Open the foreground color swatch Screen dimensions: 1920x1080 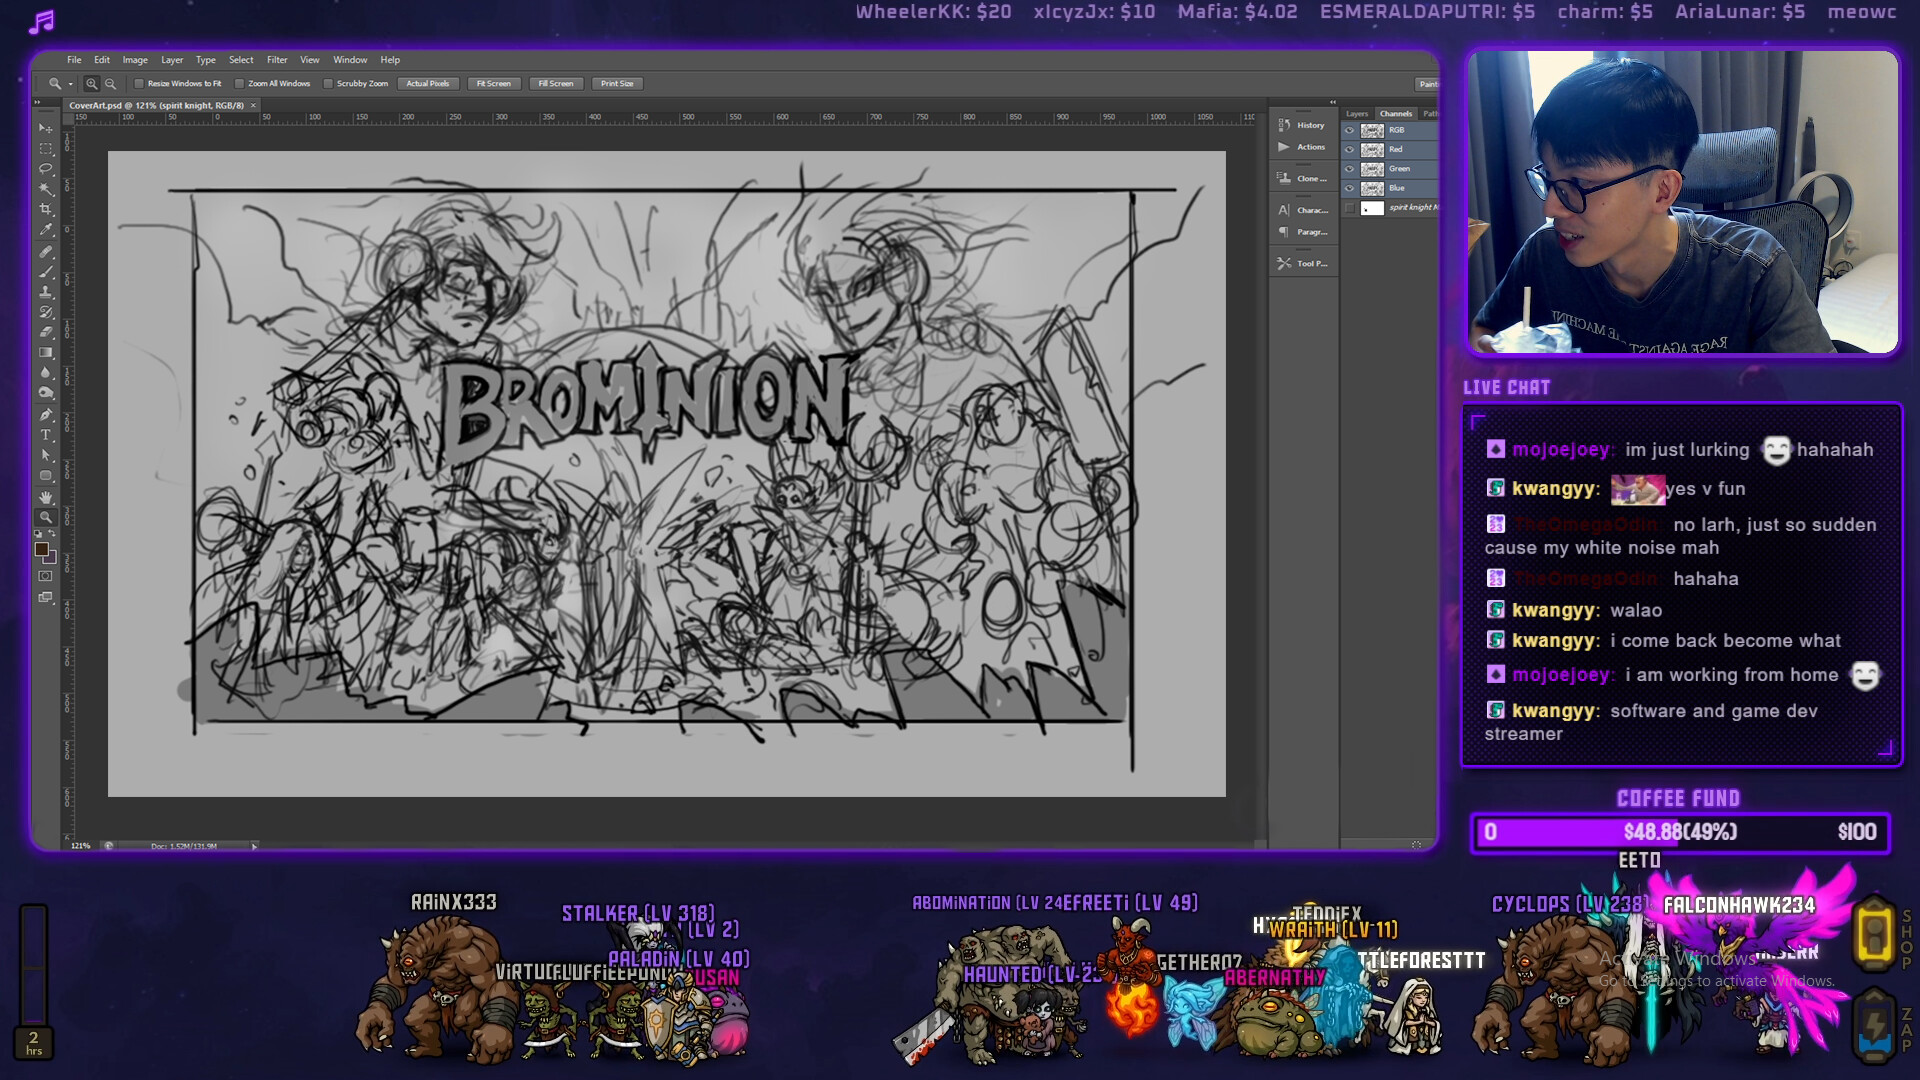[43, 548]
